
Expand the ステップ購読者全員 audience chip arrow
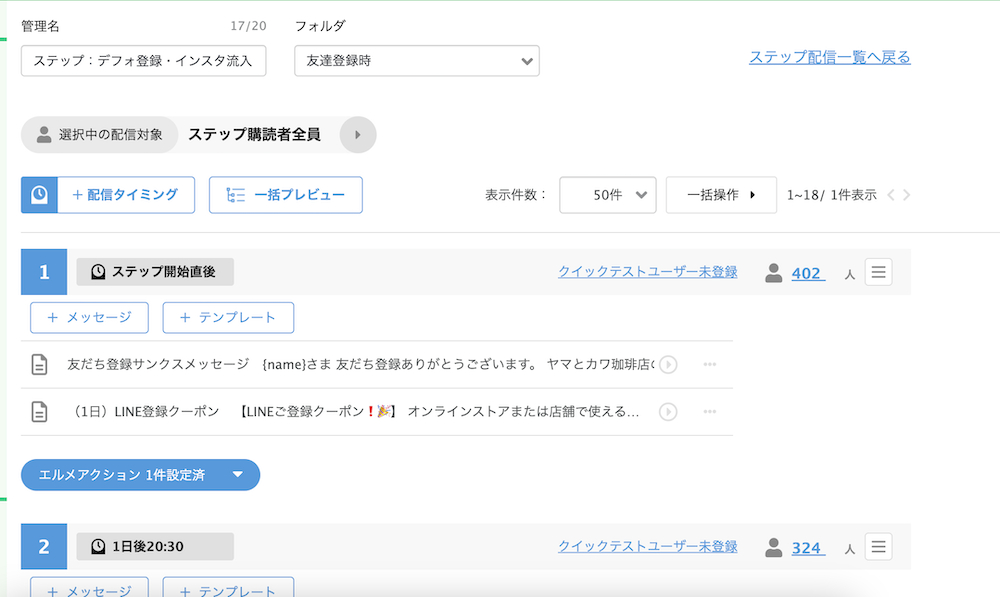(357, 134)
